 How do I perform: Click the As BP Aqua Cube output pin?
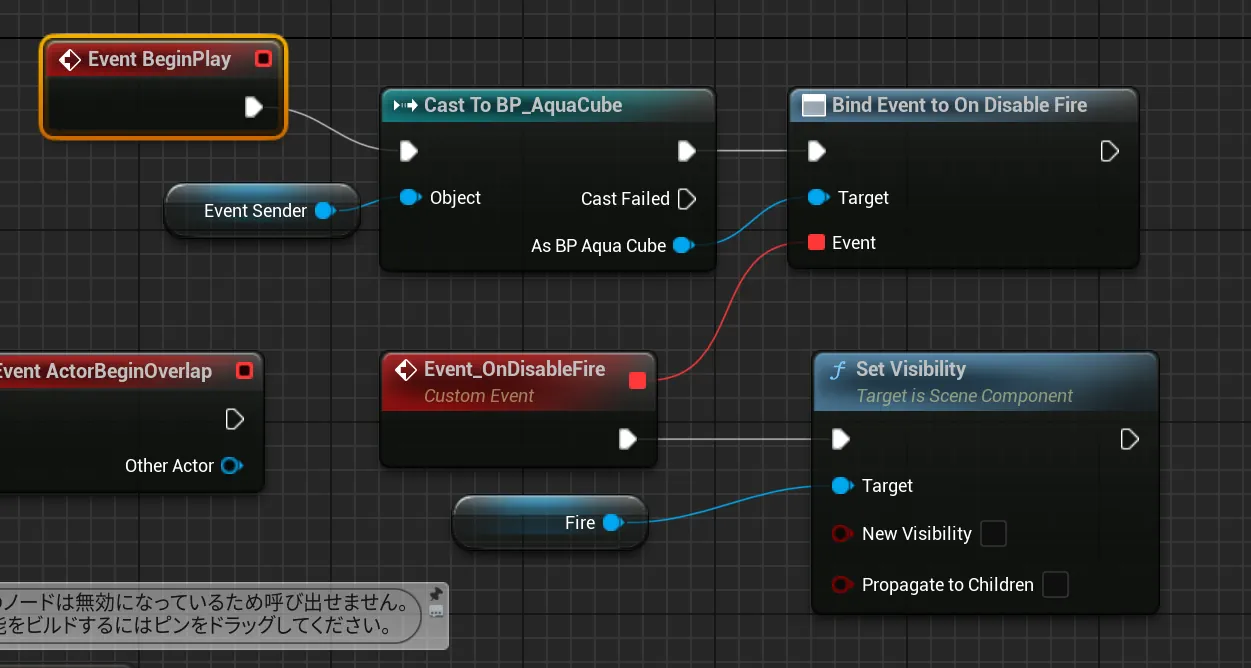(x=683, y=245)
